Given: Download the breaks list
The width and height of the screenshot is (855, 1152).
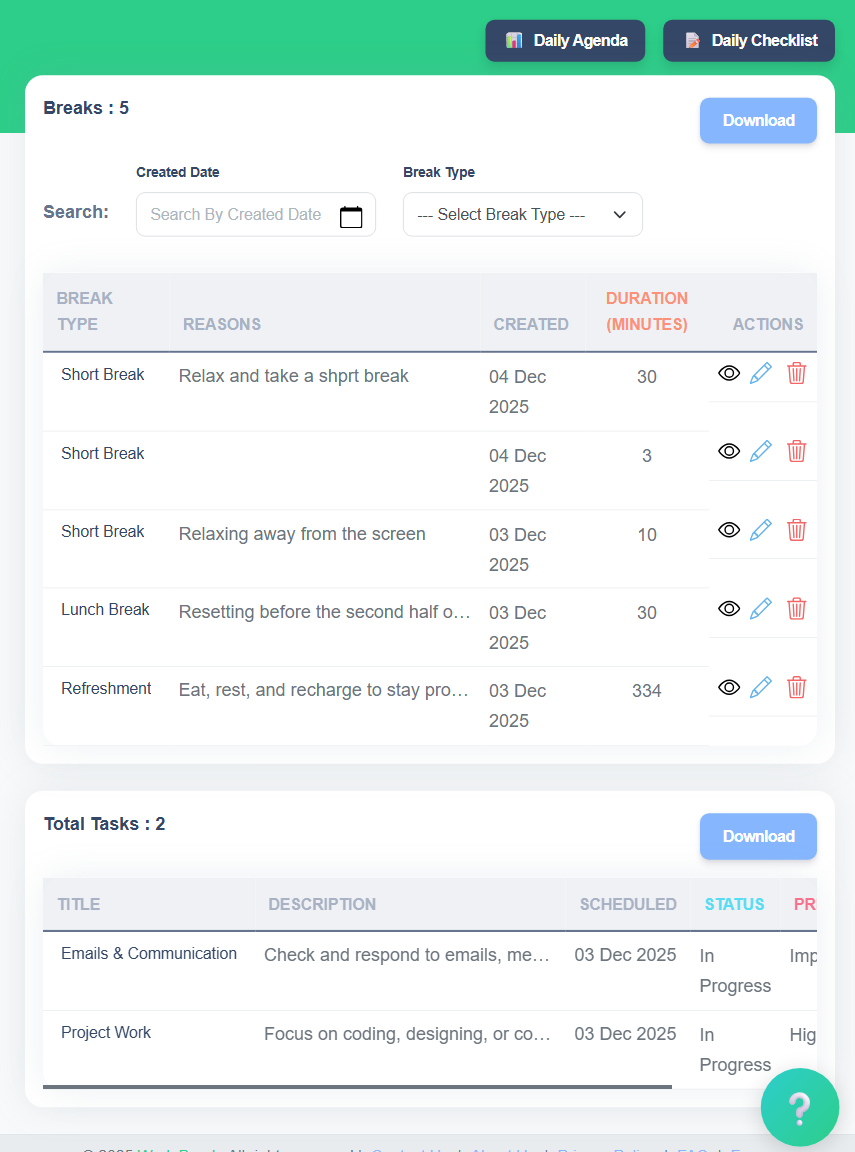Looking at the screenshot, I should [x=758, y=120].
